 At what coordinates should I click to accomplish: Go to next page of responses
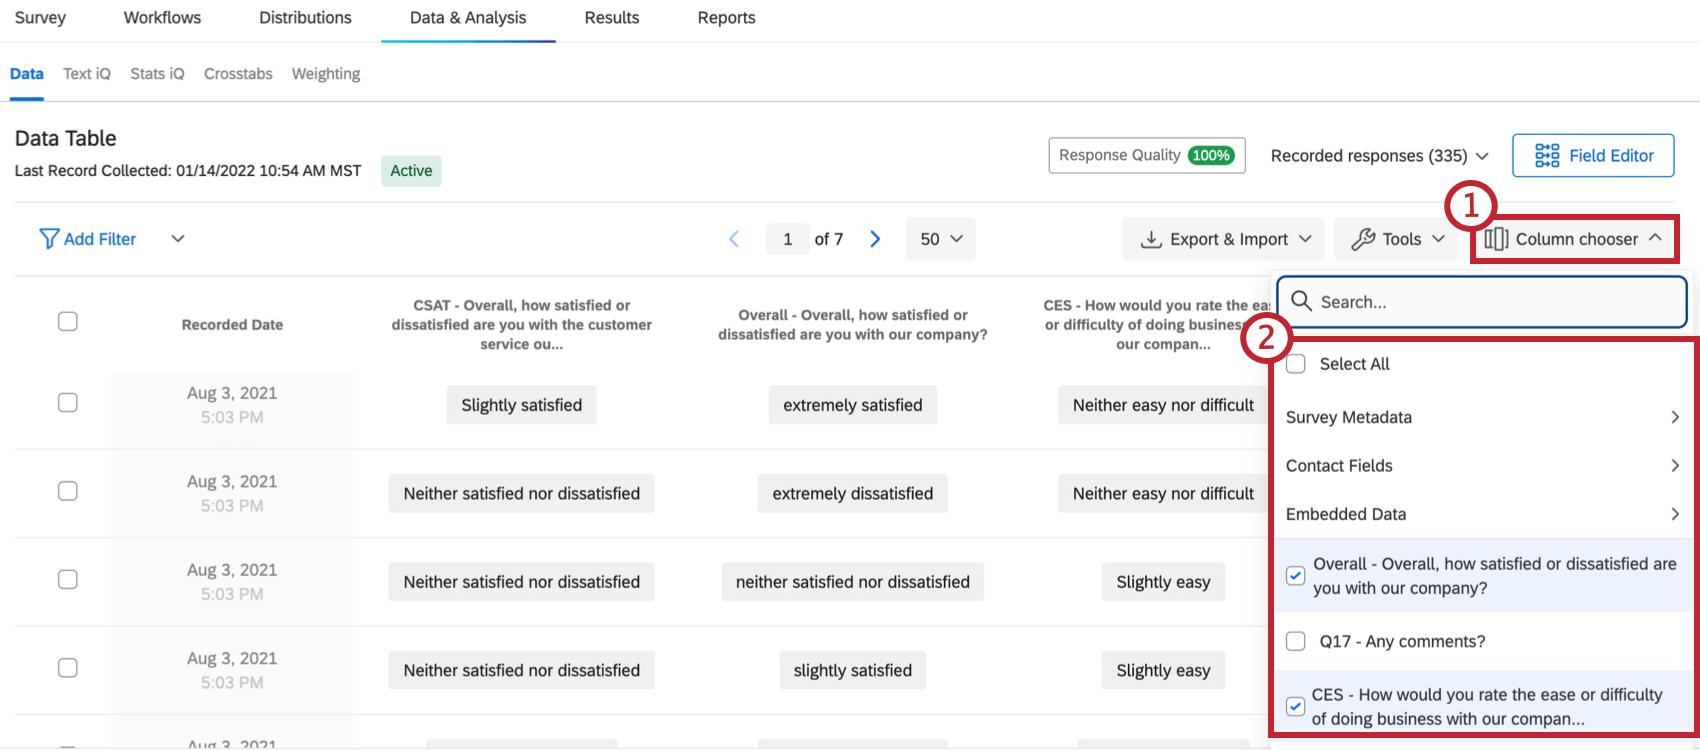pos(875,239)
